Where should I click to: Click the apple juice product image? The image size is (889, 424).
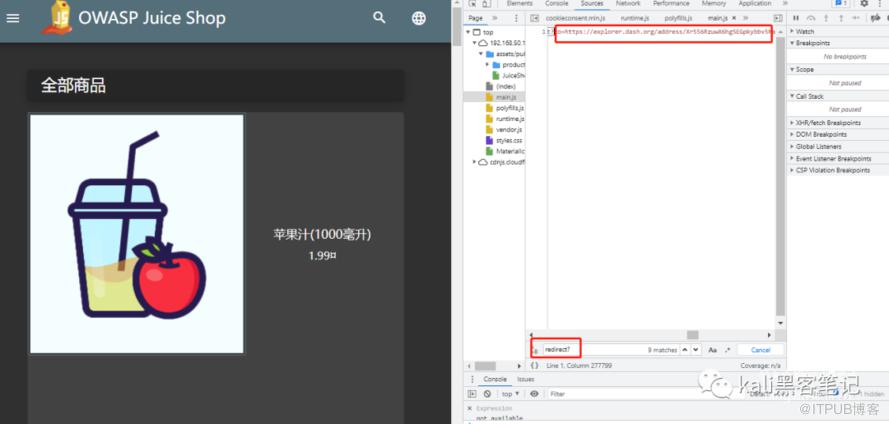137,234
